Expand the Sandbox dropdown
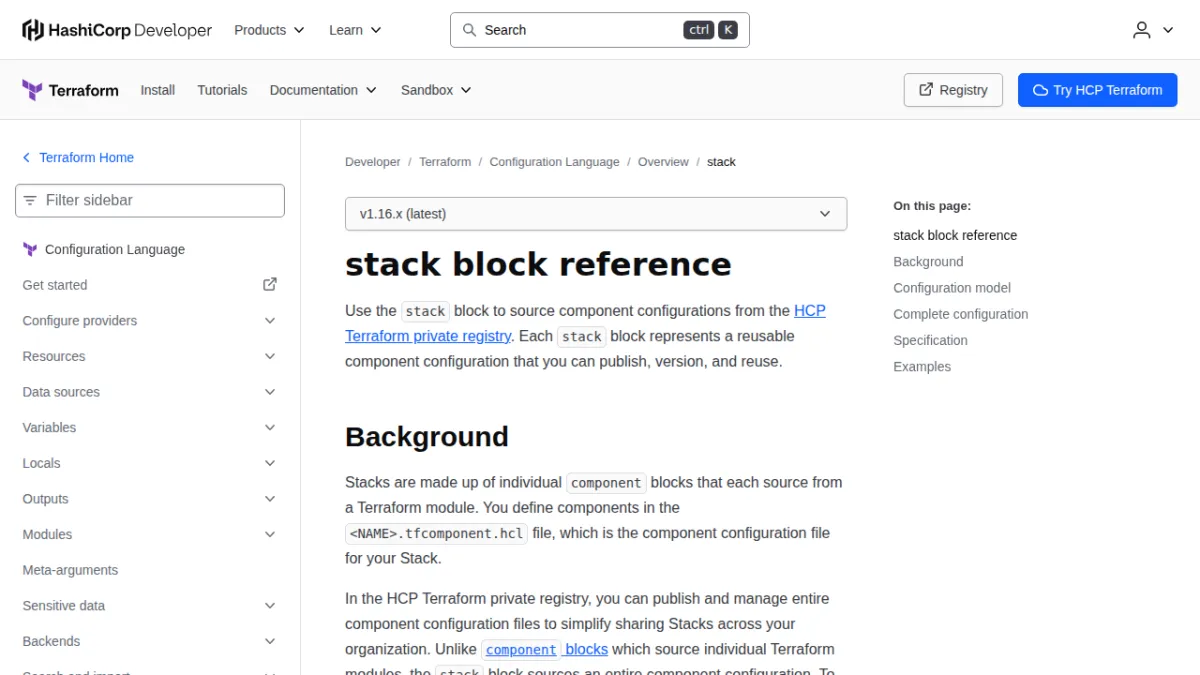Image resolution: width=1200 pixels, height=675 pixels. 436,90
